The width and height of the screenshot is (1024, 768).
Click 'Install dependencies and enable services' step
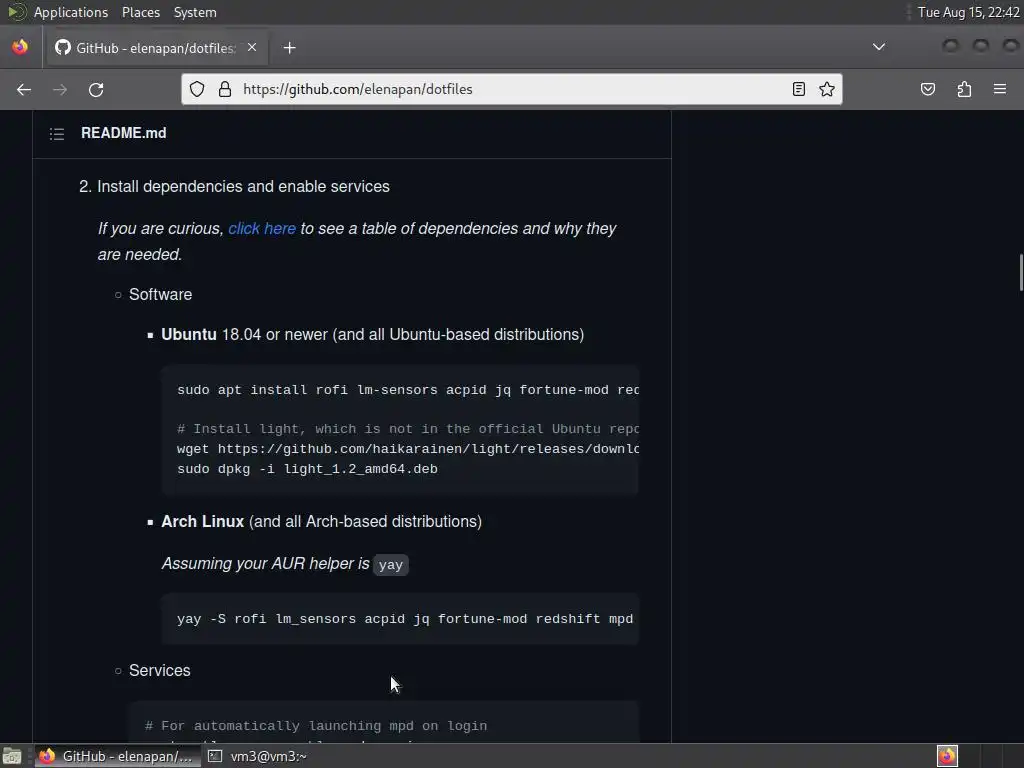[x=243, y=187]
